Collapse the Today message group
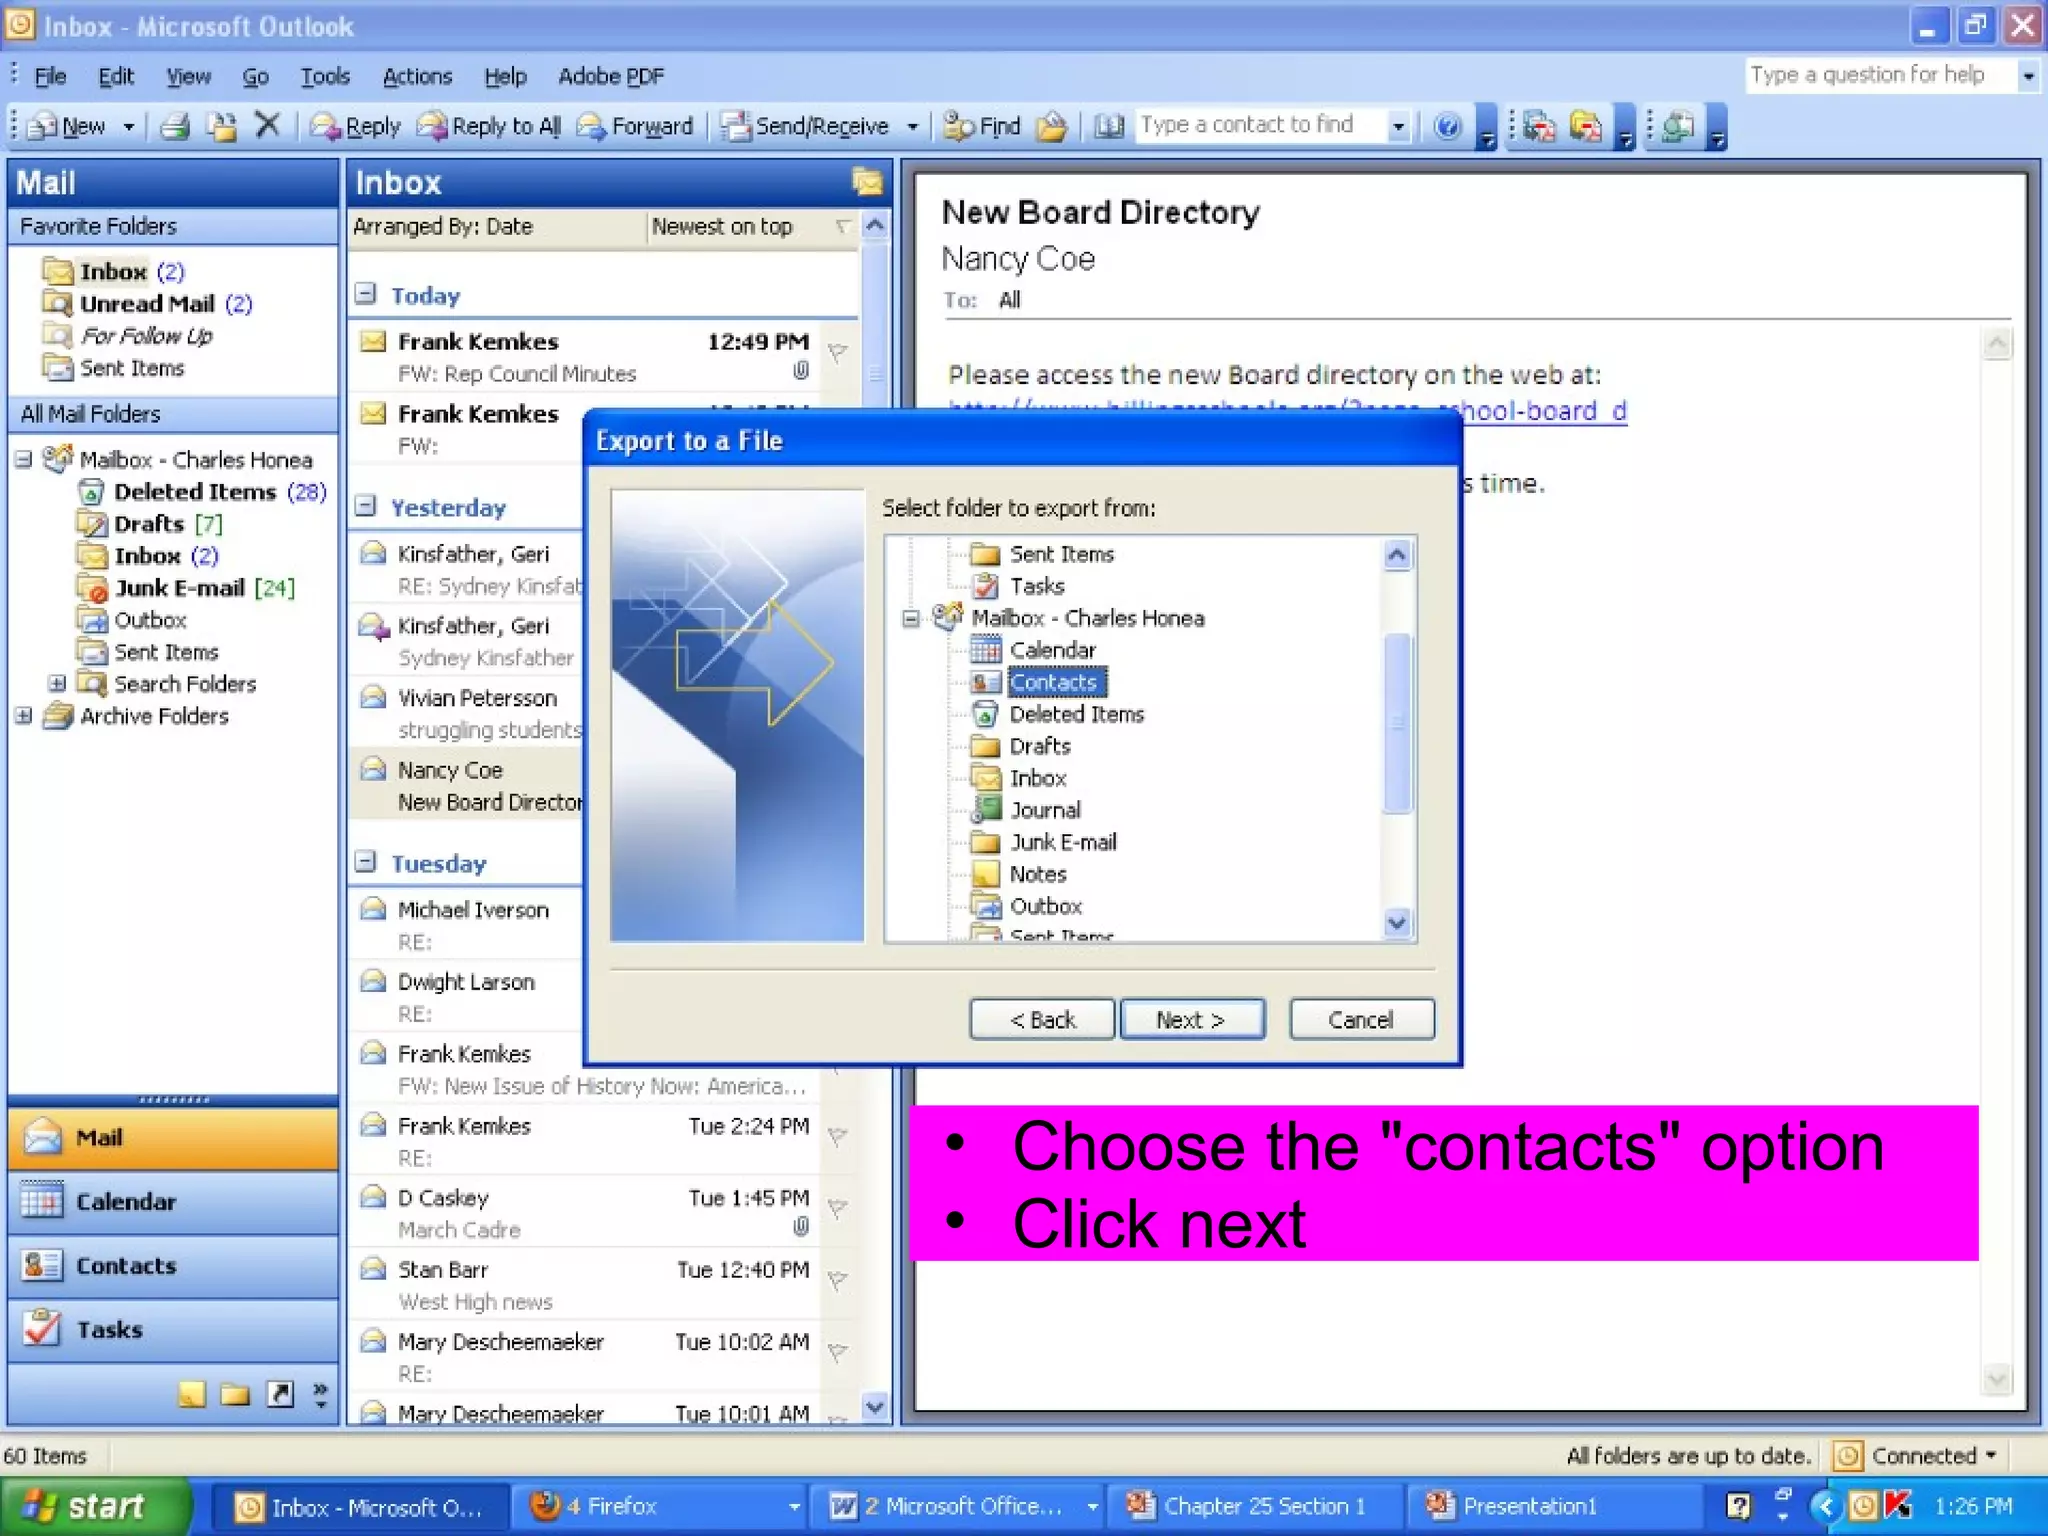Viewport: 2048px width, 1536px height. 365,294
